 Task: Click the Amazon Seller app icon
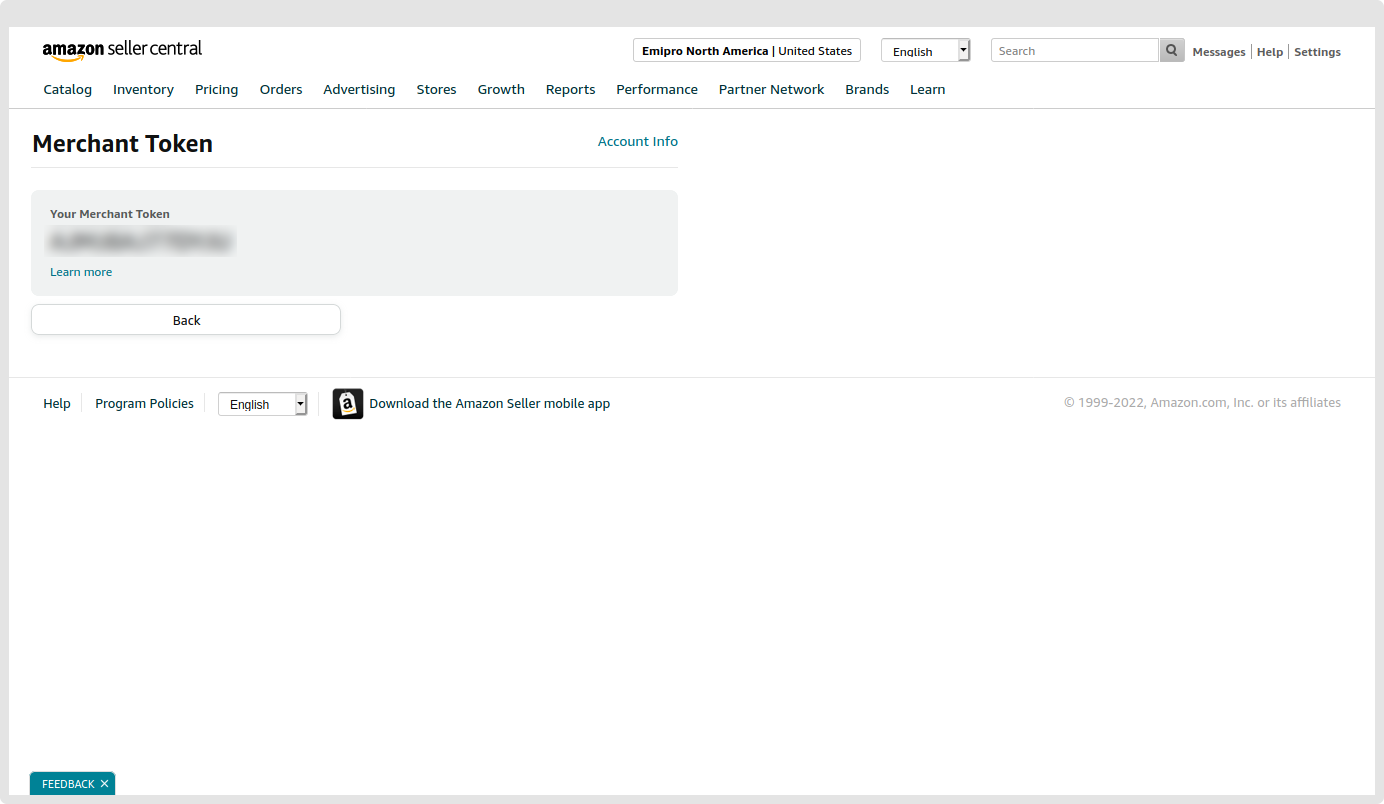[x=348, y=404]
